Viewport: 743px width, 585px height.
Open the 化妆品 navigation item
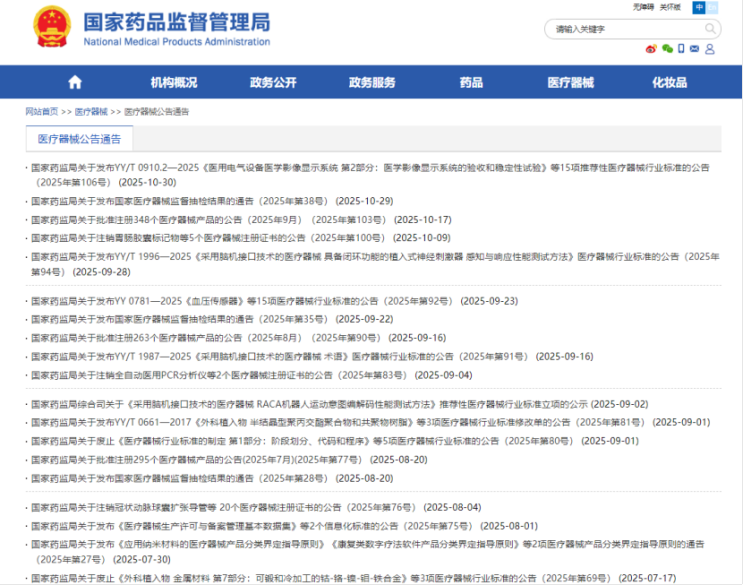[x=669, y=82]
